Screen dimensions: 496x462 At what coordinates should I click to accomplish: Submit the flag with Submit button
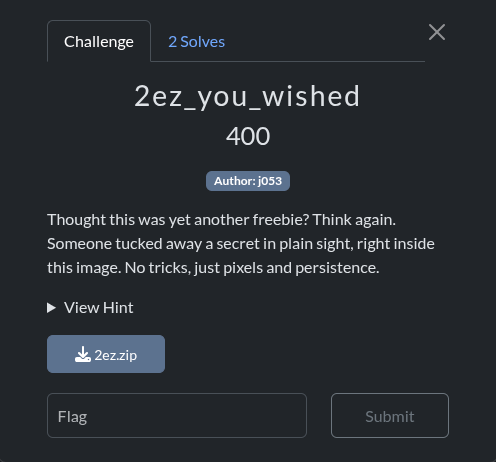click(390, 416)
